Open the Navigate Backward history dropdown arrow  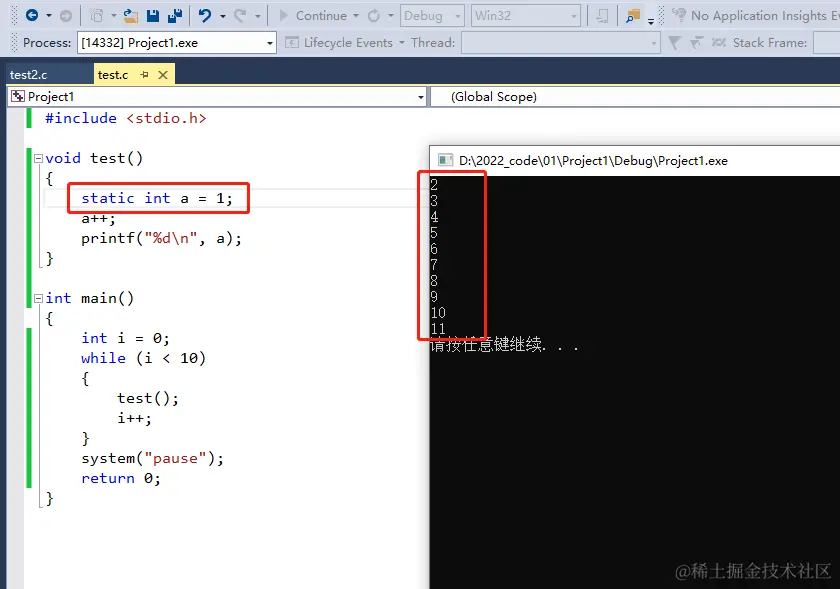(49, 16)
